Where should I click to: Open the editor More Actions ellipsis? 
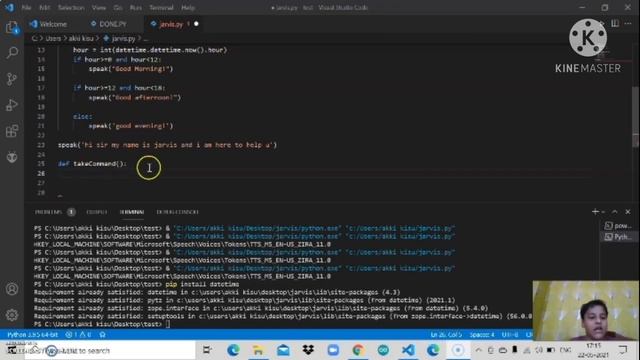pos(628,24)
